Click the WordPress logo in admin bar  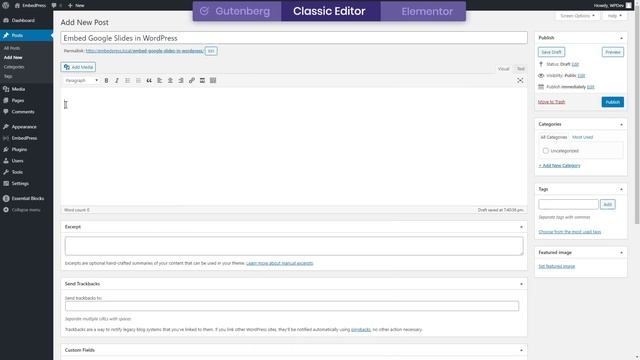tap(6, 5)
